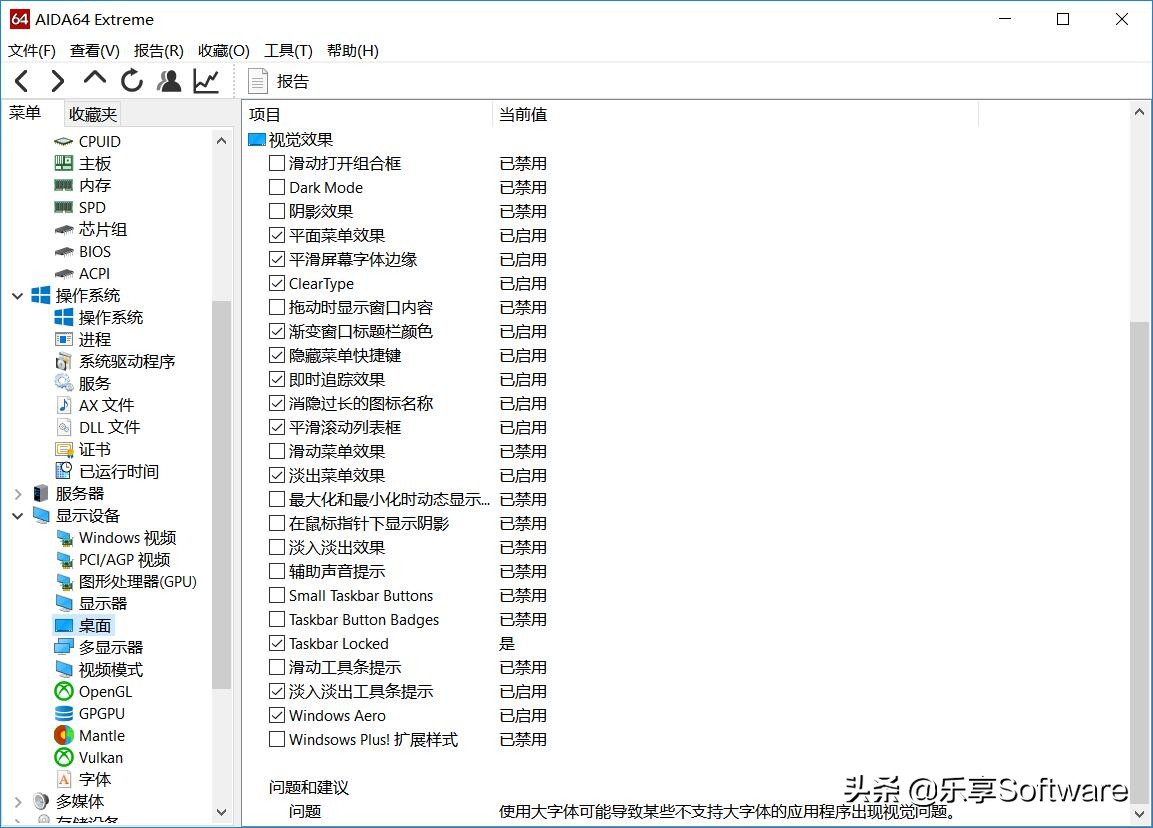Click the back navigation arrow button

(x=21, y=80)
